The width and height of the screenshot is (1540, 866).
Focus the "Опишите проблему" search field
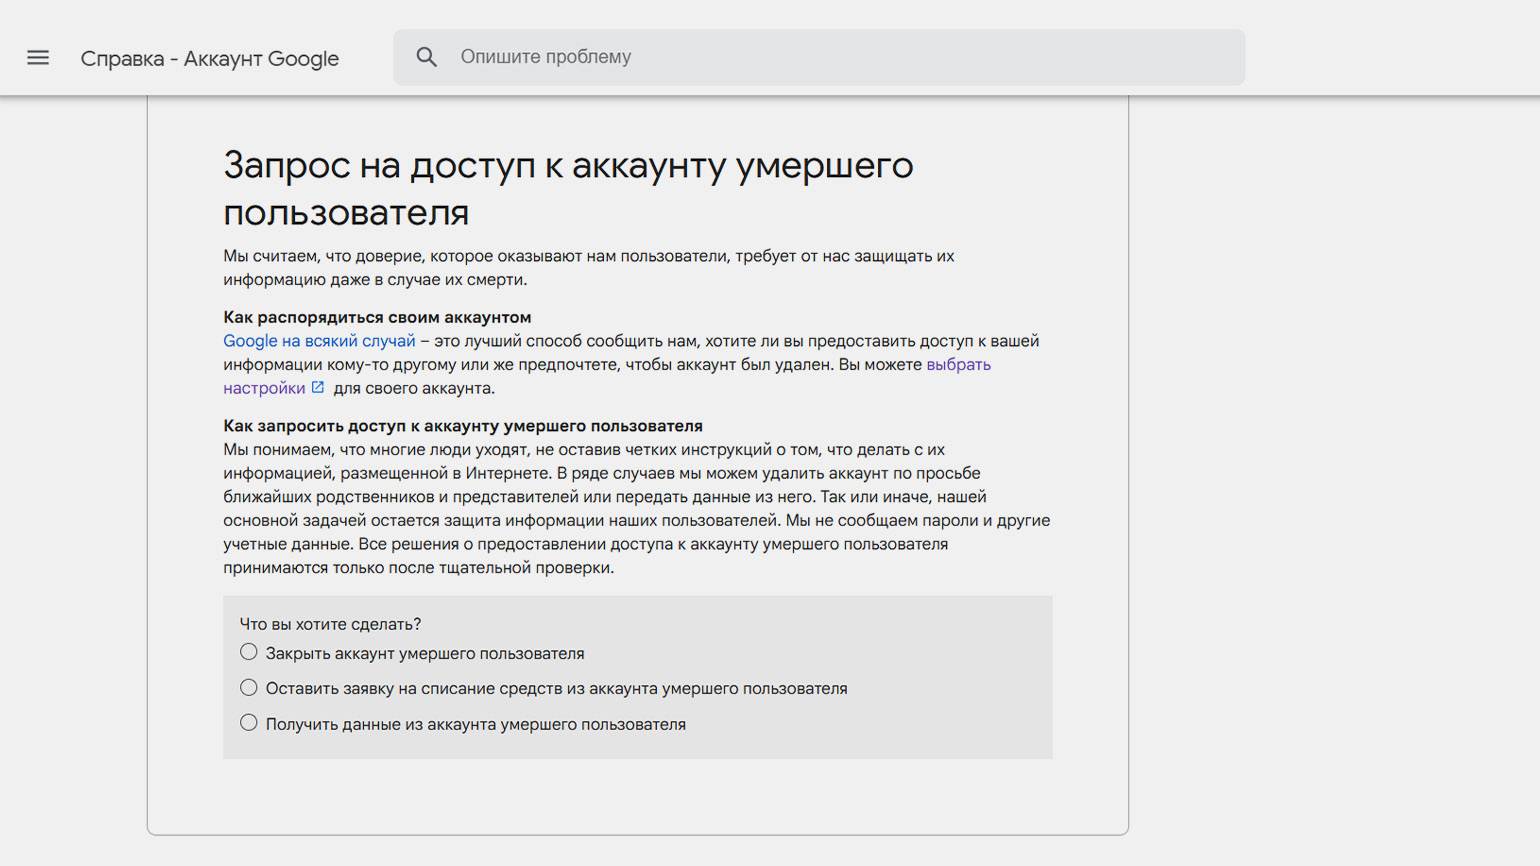pos(819,57)
